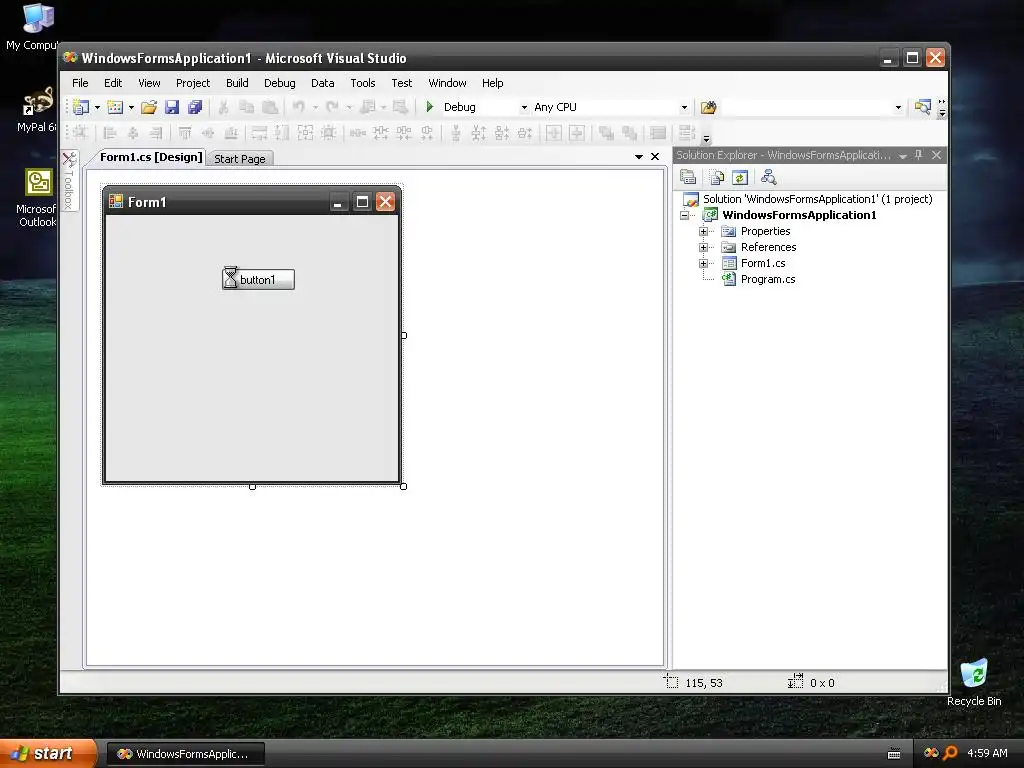Viewport: 1024px width, 768px height.
Task: Click the Save All icon
Action: point(195,107)
